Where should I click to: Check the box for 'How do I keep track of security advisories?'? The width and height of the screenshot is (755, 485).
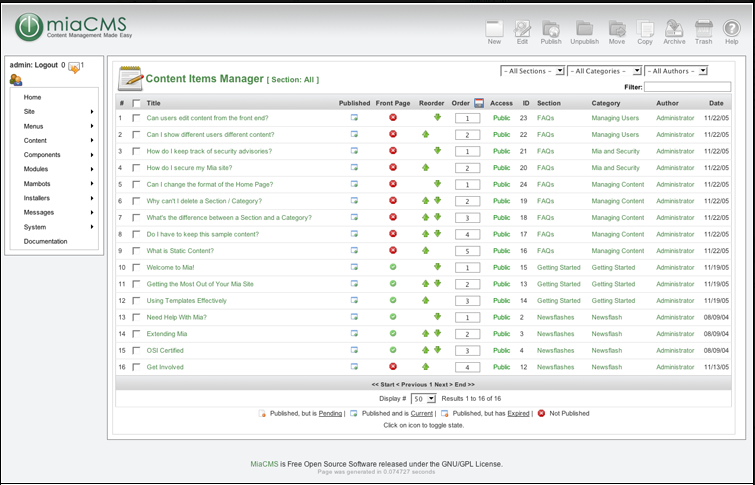[136, 151]
